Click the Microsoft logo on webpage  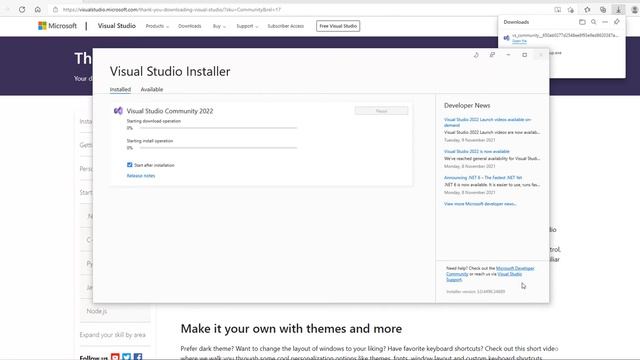coord(57,26)
